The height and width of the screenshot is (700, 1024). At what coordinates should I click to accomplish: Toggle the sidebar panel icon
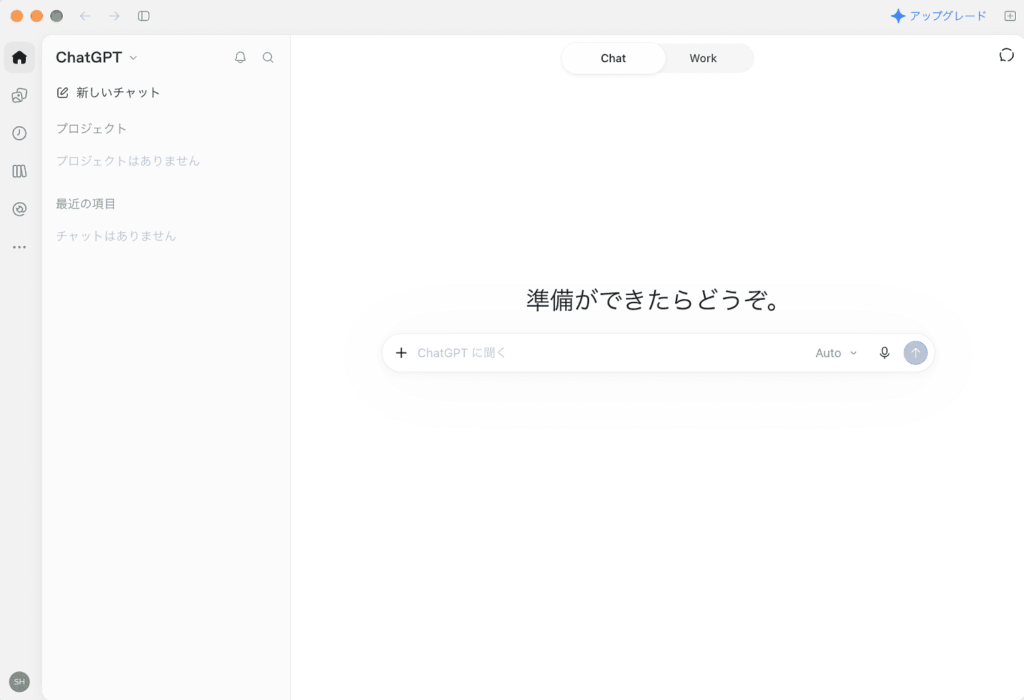(x=144, y=16)
